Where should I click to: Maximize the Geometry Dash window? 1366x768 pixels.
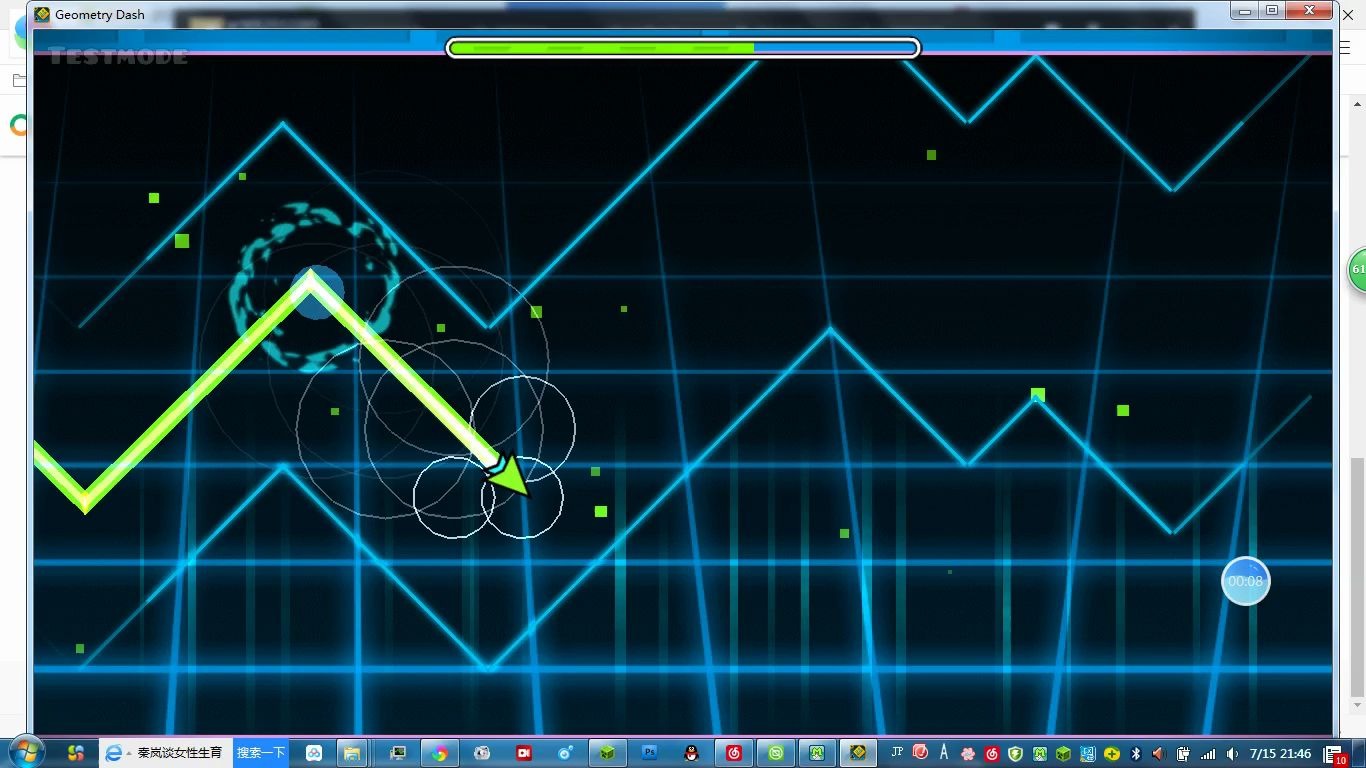(1272, 11)
